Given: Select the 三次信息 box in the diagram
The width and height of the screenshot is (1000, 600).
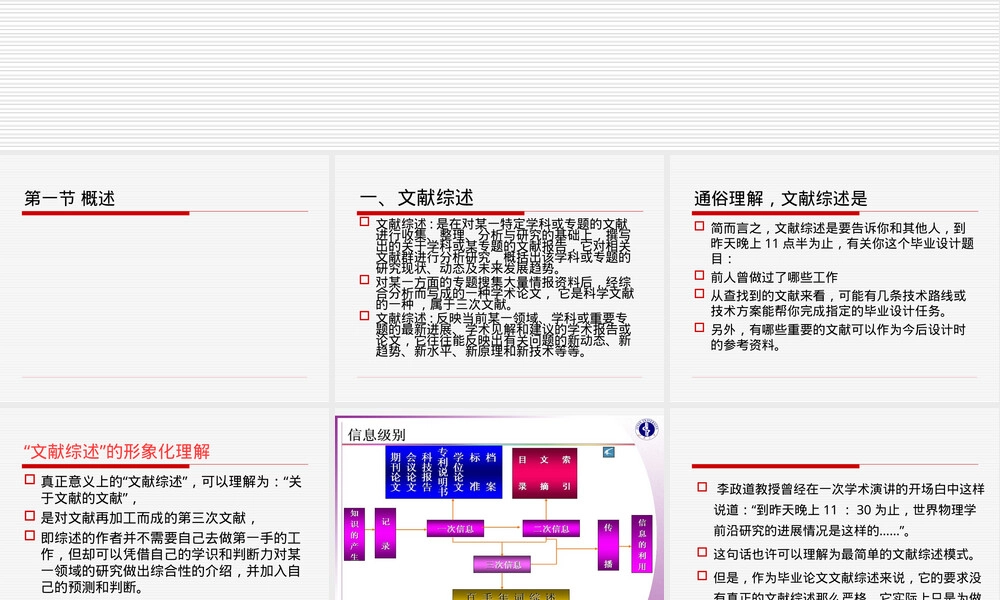Looking at the screenshot, I should (x=502, y=564).
